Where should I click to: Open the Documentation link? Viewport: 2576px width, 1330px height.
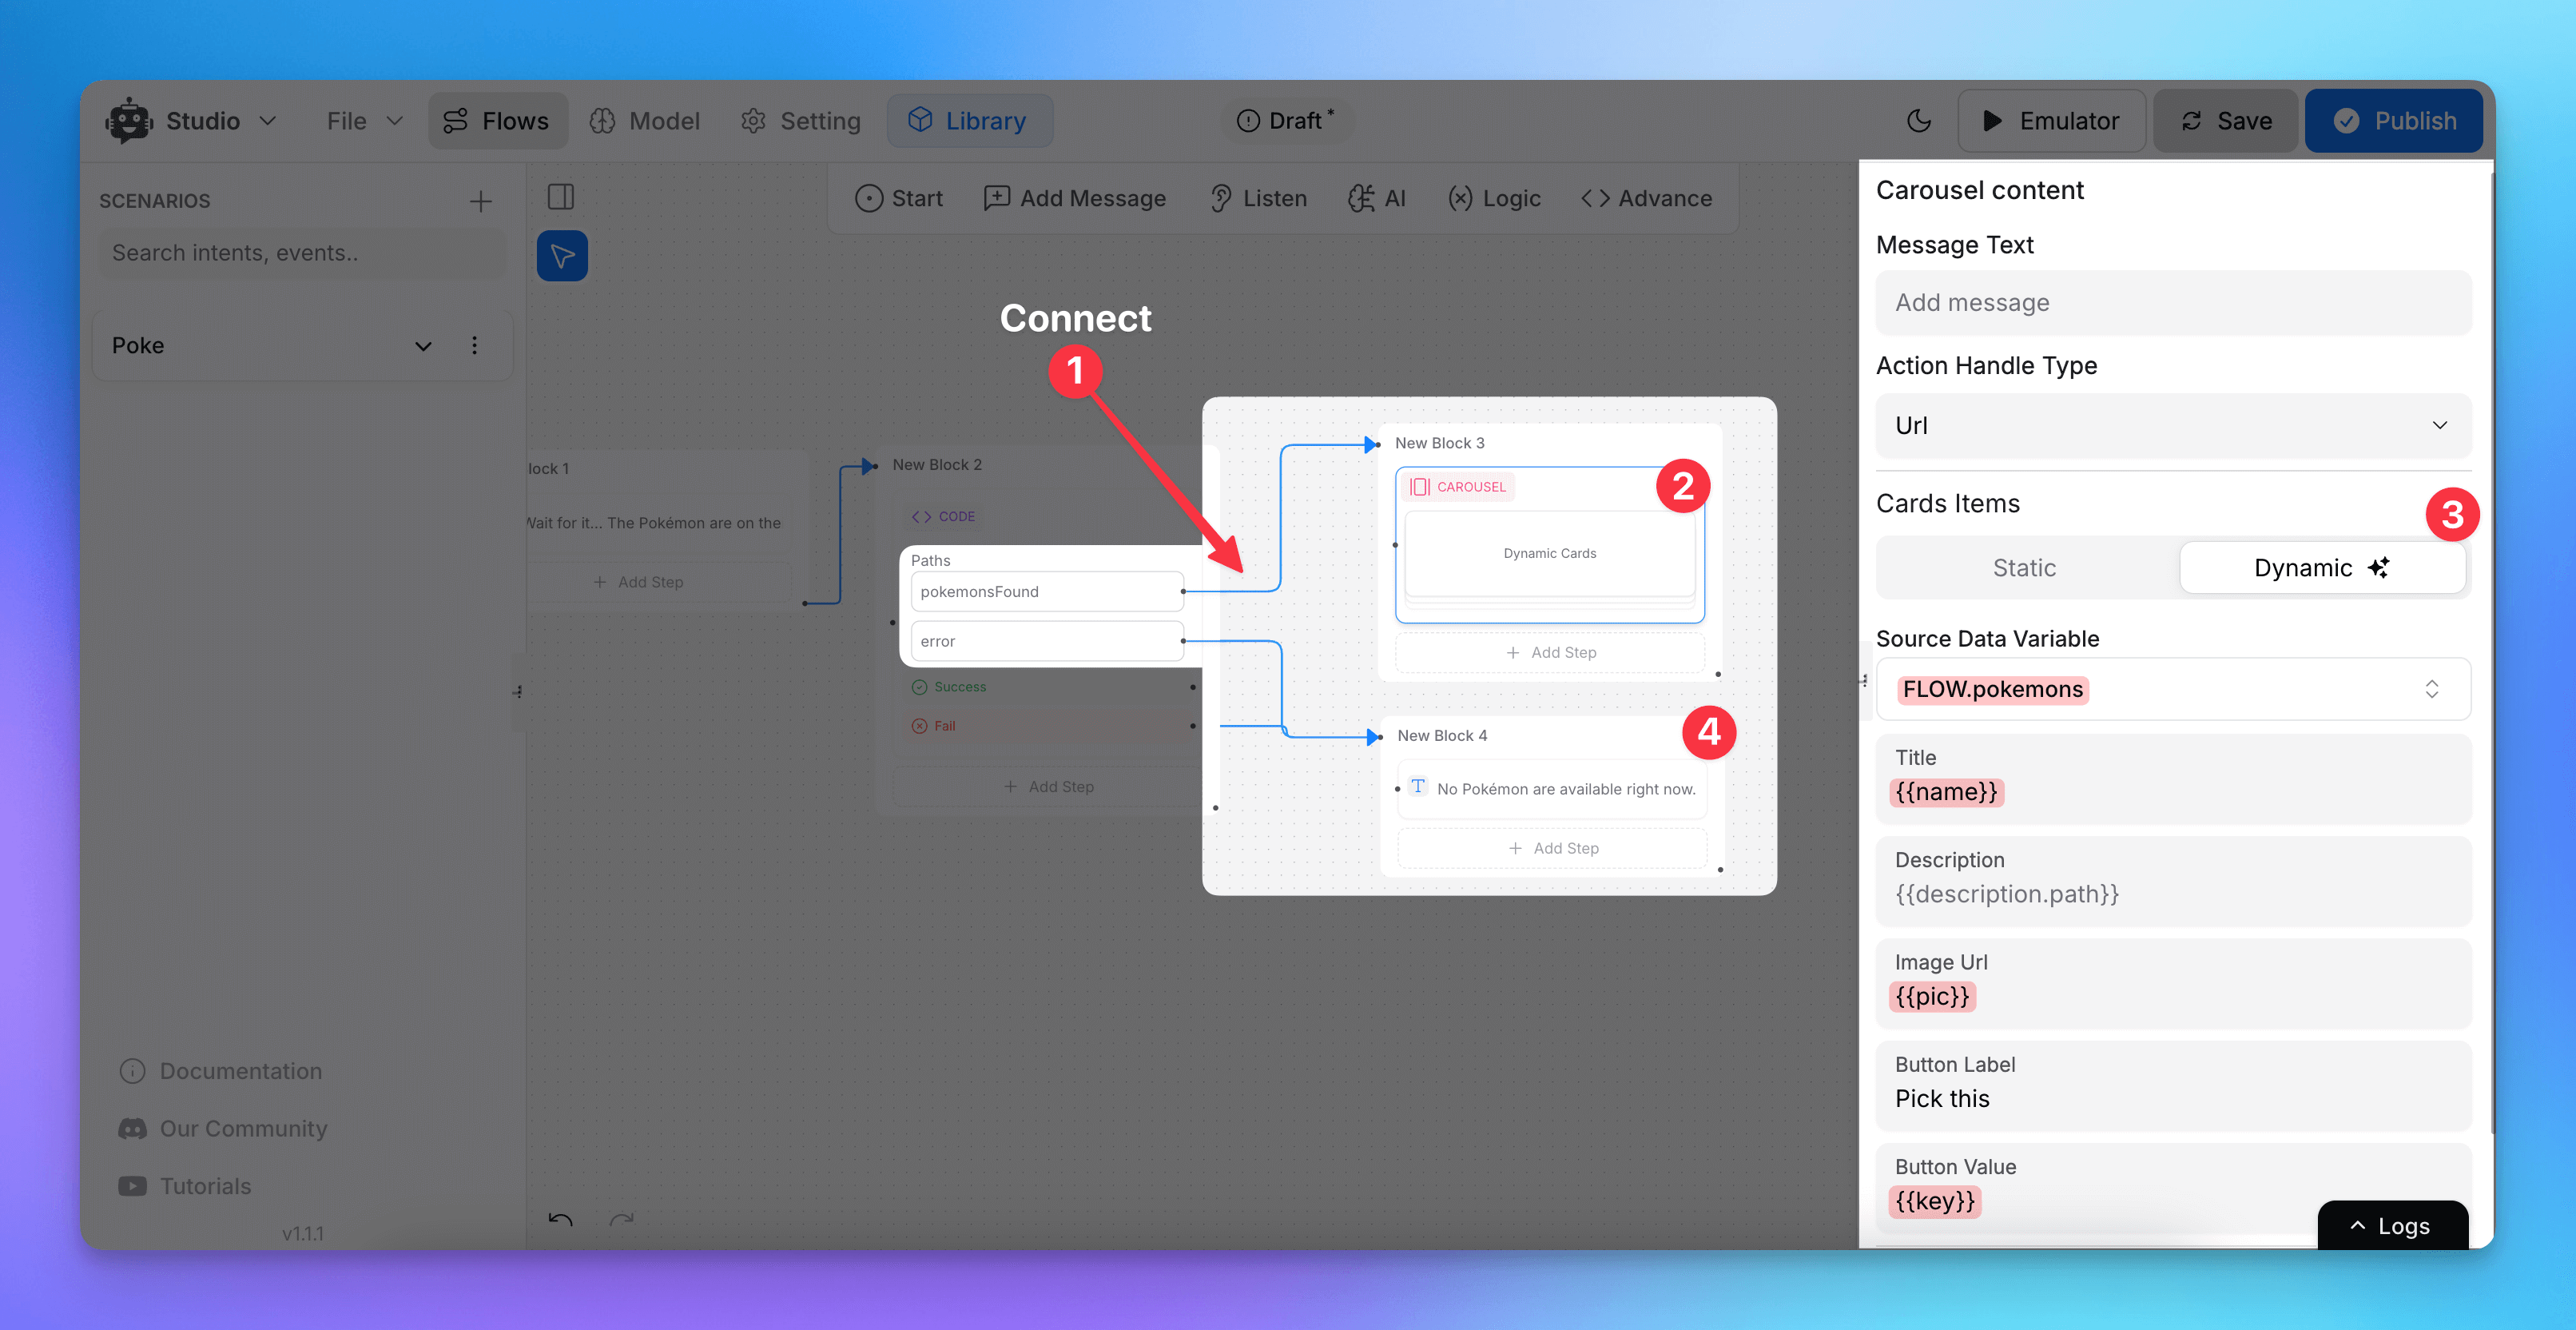pos(221,1071)
